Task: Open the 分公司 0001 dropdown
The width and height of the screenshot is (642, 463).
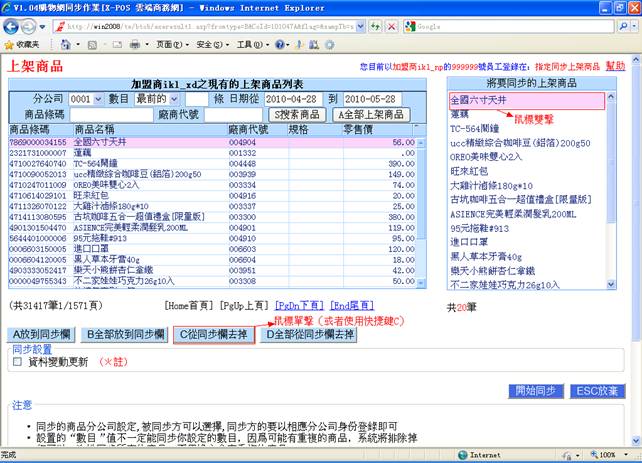Action: click(x=85, y=100)
